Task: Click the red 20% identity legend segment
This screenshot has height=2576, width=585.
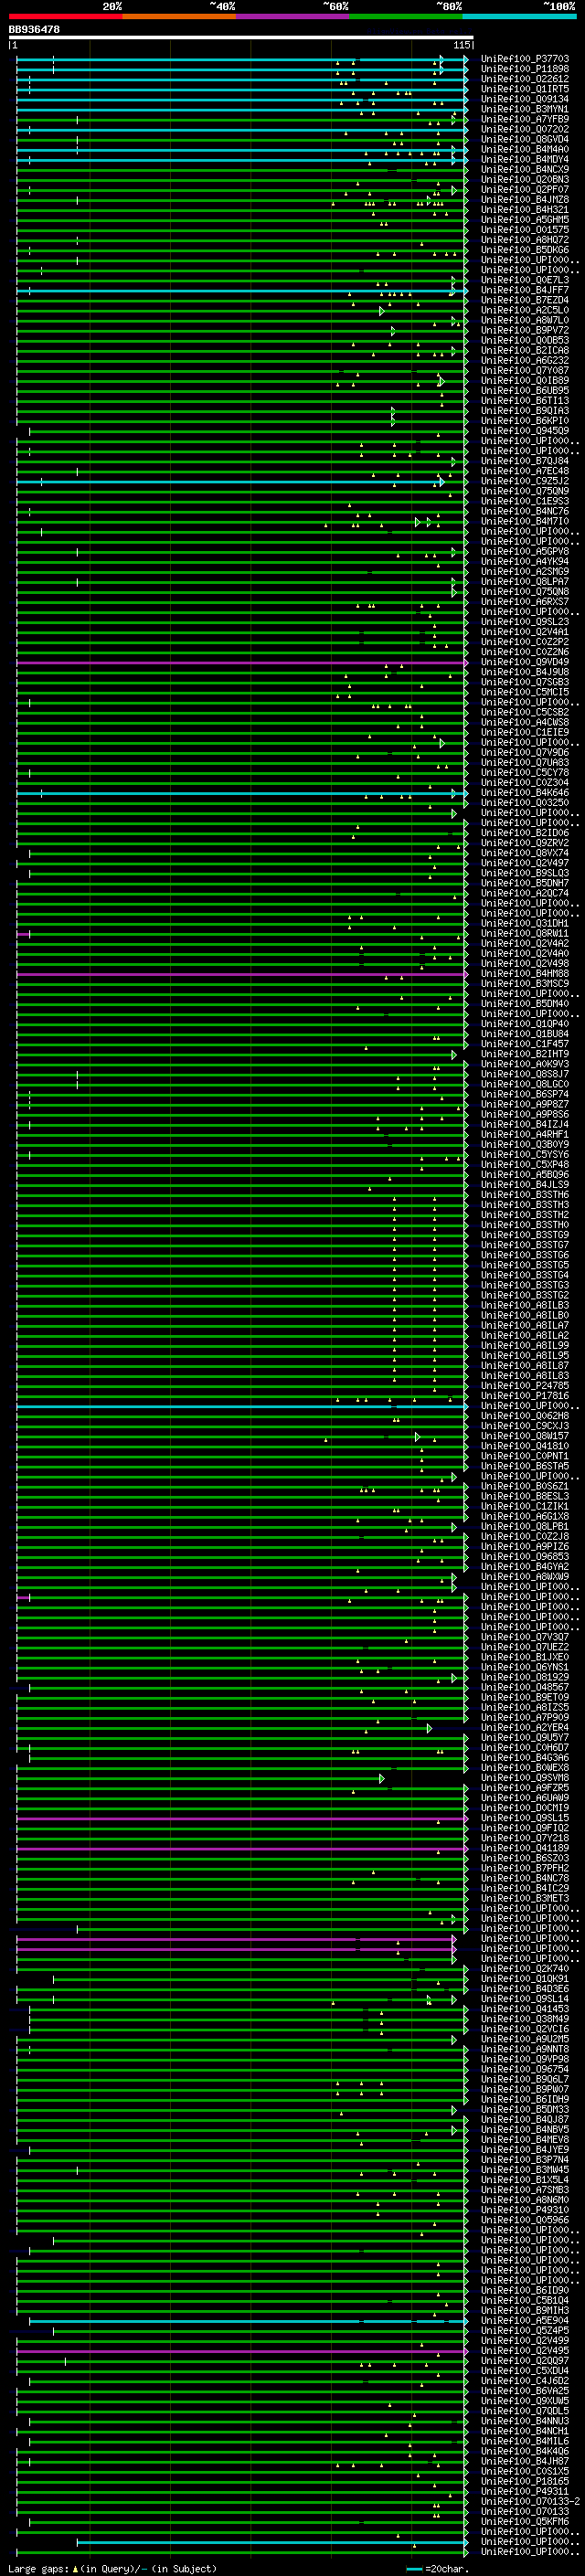Action: tap(65, 16)
